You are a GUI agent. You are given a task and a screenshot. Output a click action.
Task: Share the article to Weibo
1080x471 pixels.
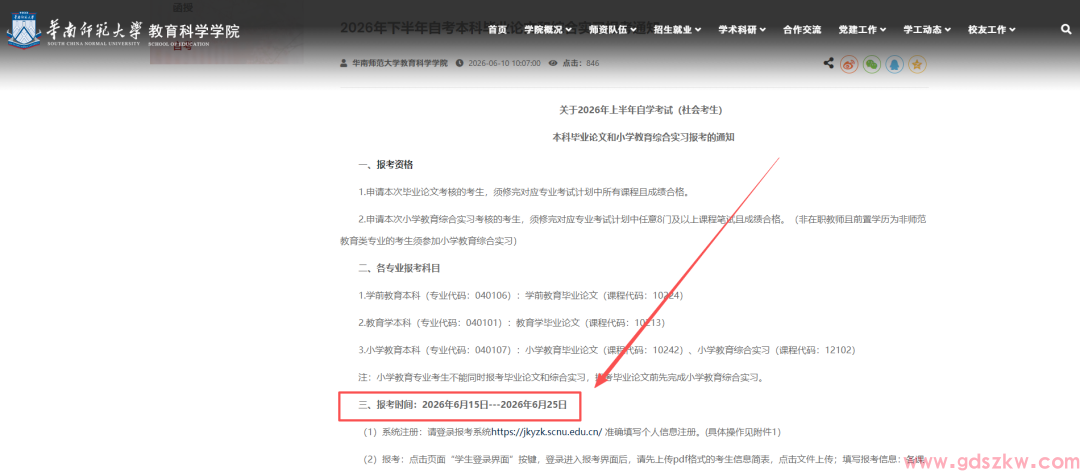tap(849, 64)
